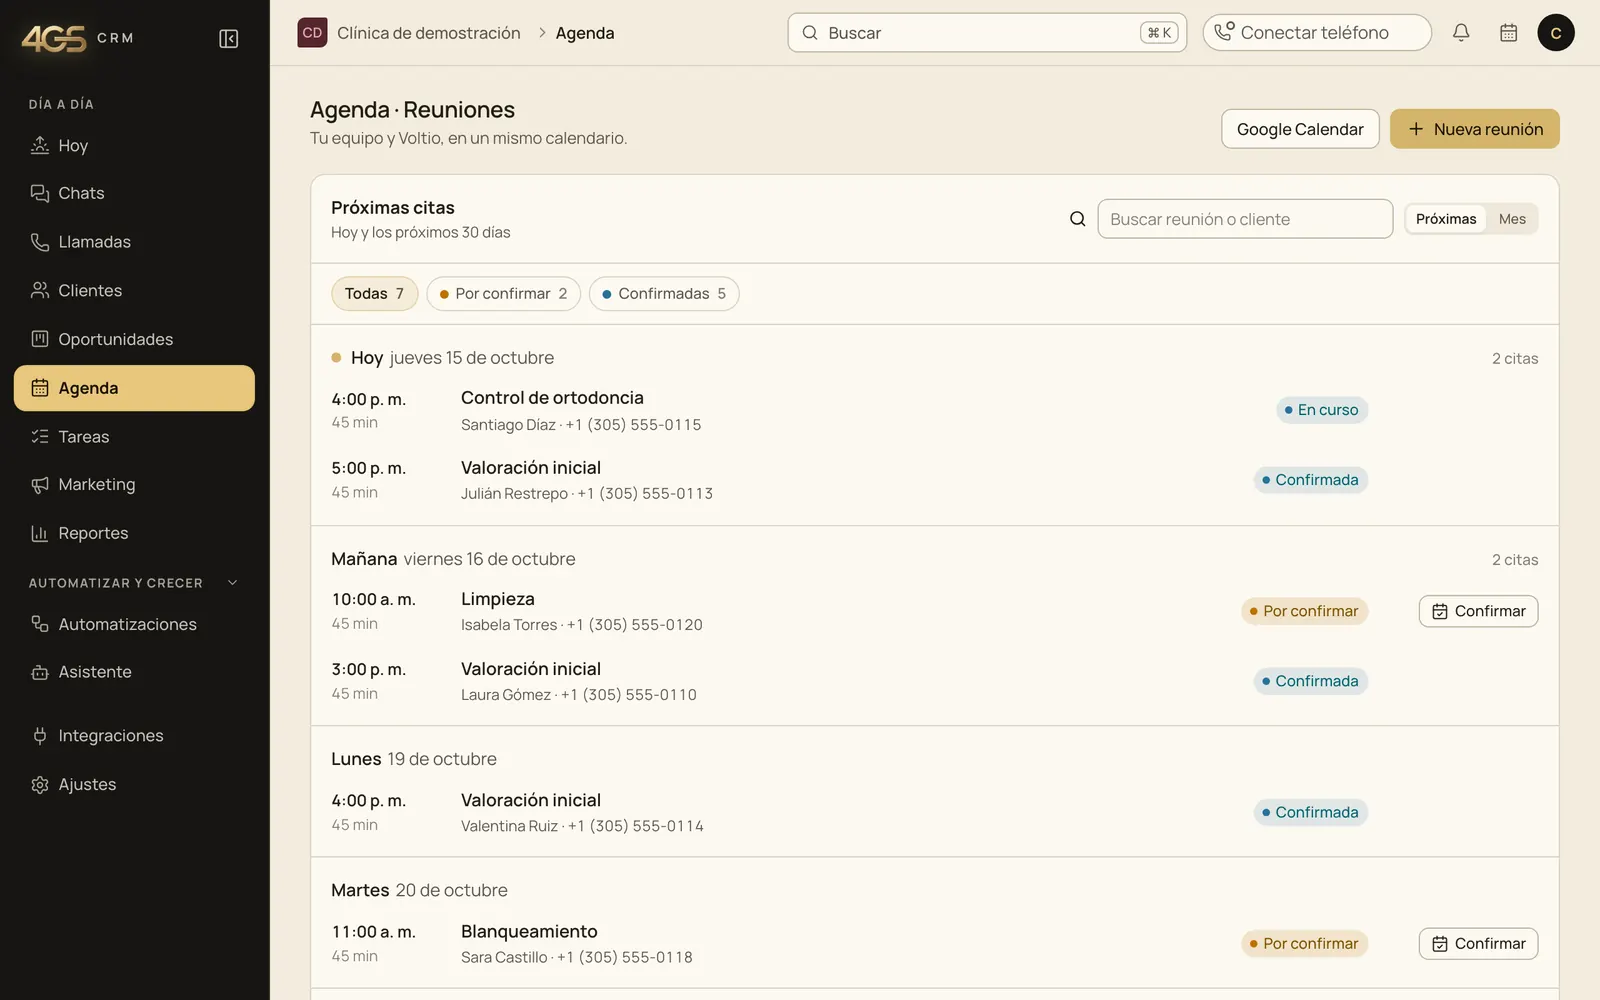
Task: Click the Chats sidebar icon
Action: 40,193
